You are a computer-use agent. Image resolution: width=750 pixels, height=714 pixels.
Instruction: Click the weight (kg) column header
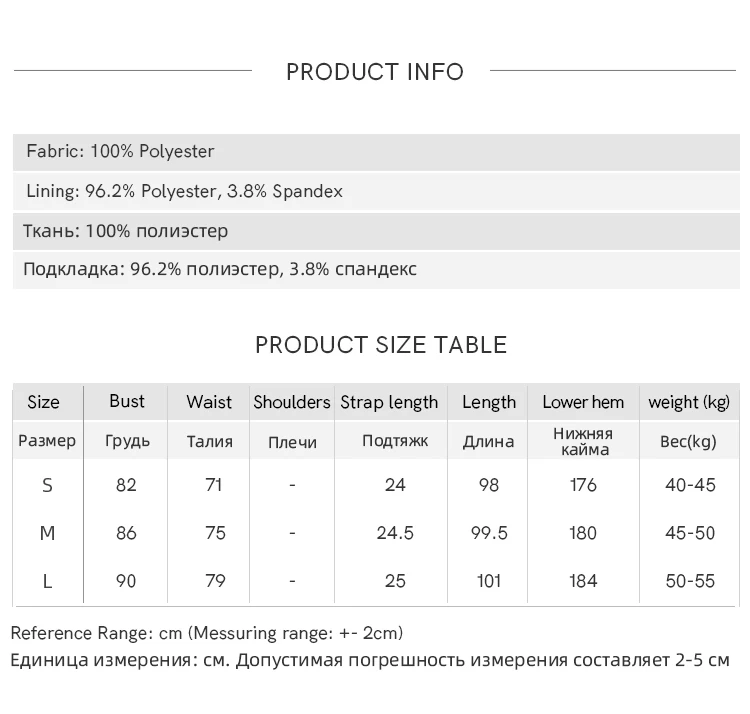[x=689, y=402]
